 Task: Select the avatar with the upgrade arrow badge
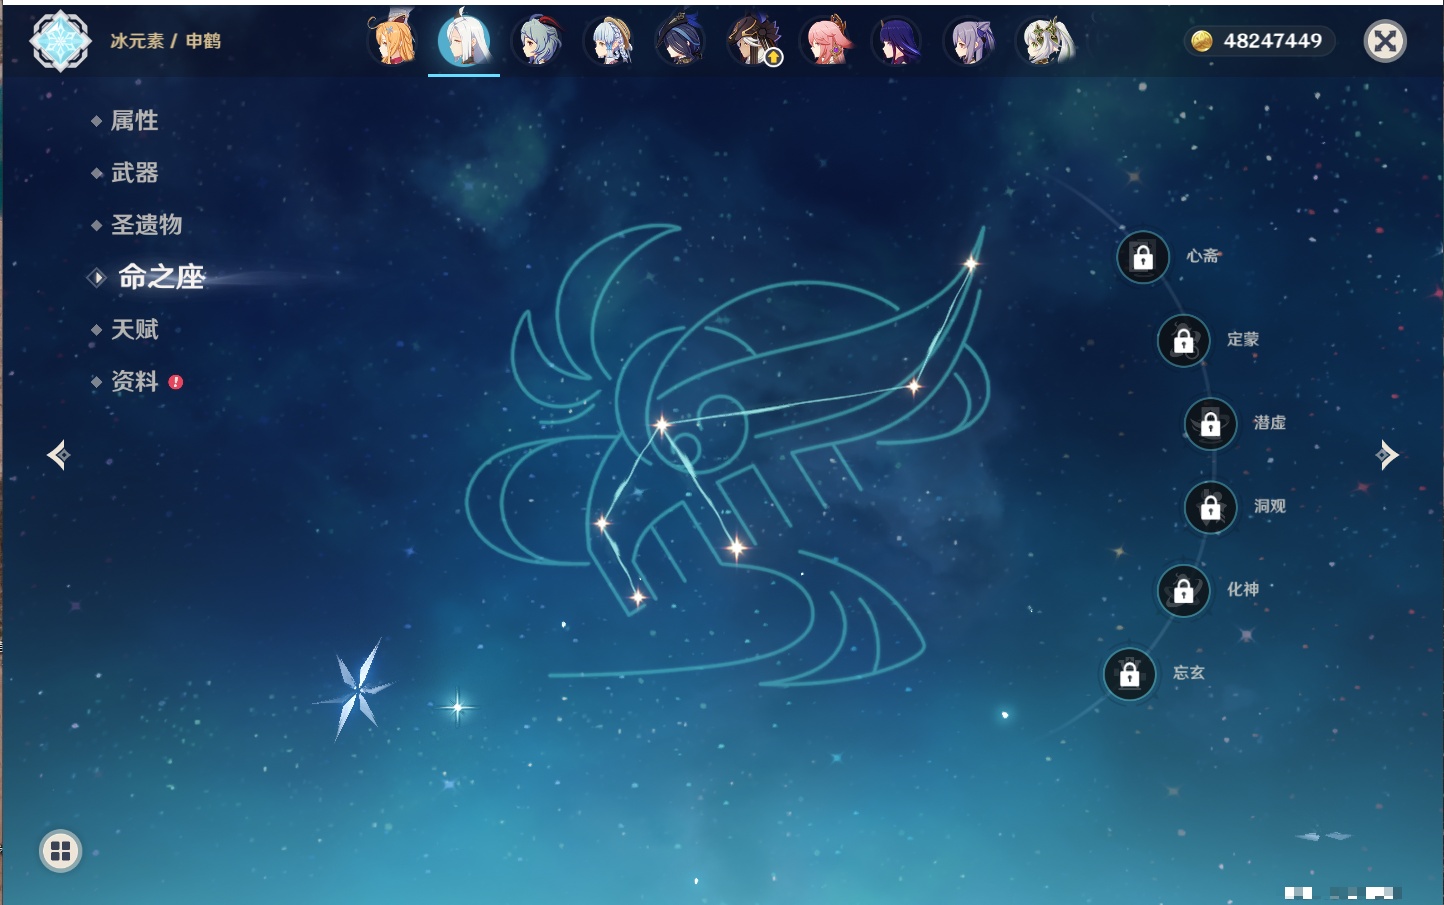point(755,42)
